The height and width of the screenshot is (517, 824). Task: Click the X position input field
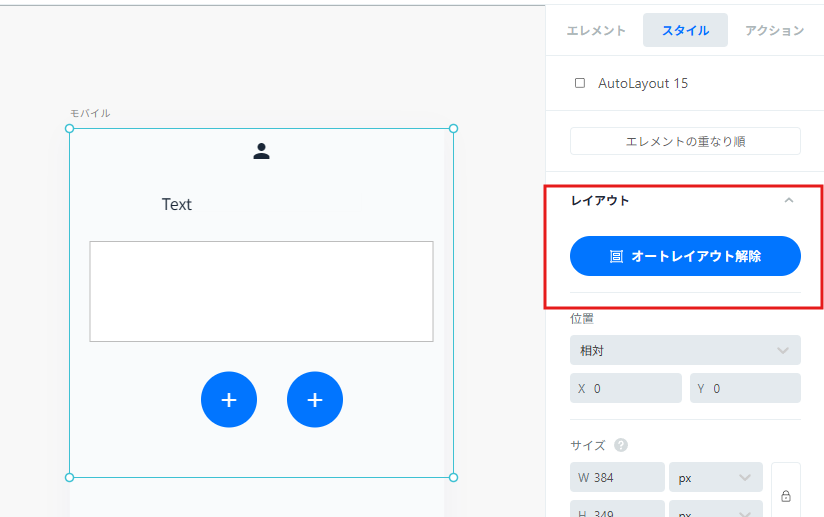coord(625,388)
